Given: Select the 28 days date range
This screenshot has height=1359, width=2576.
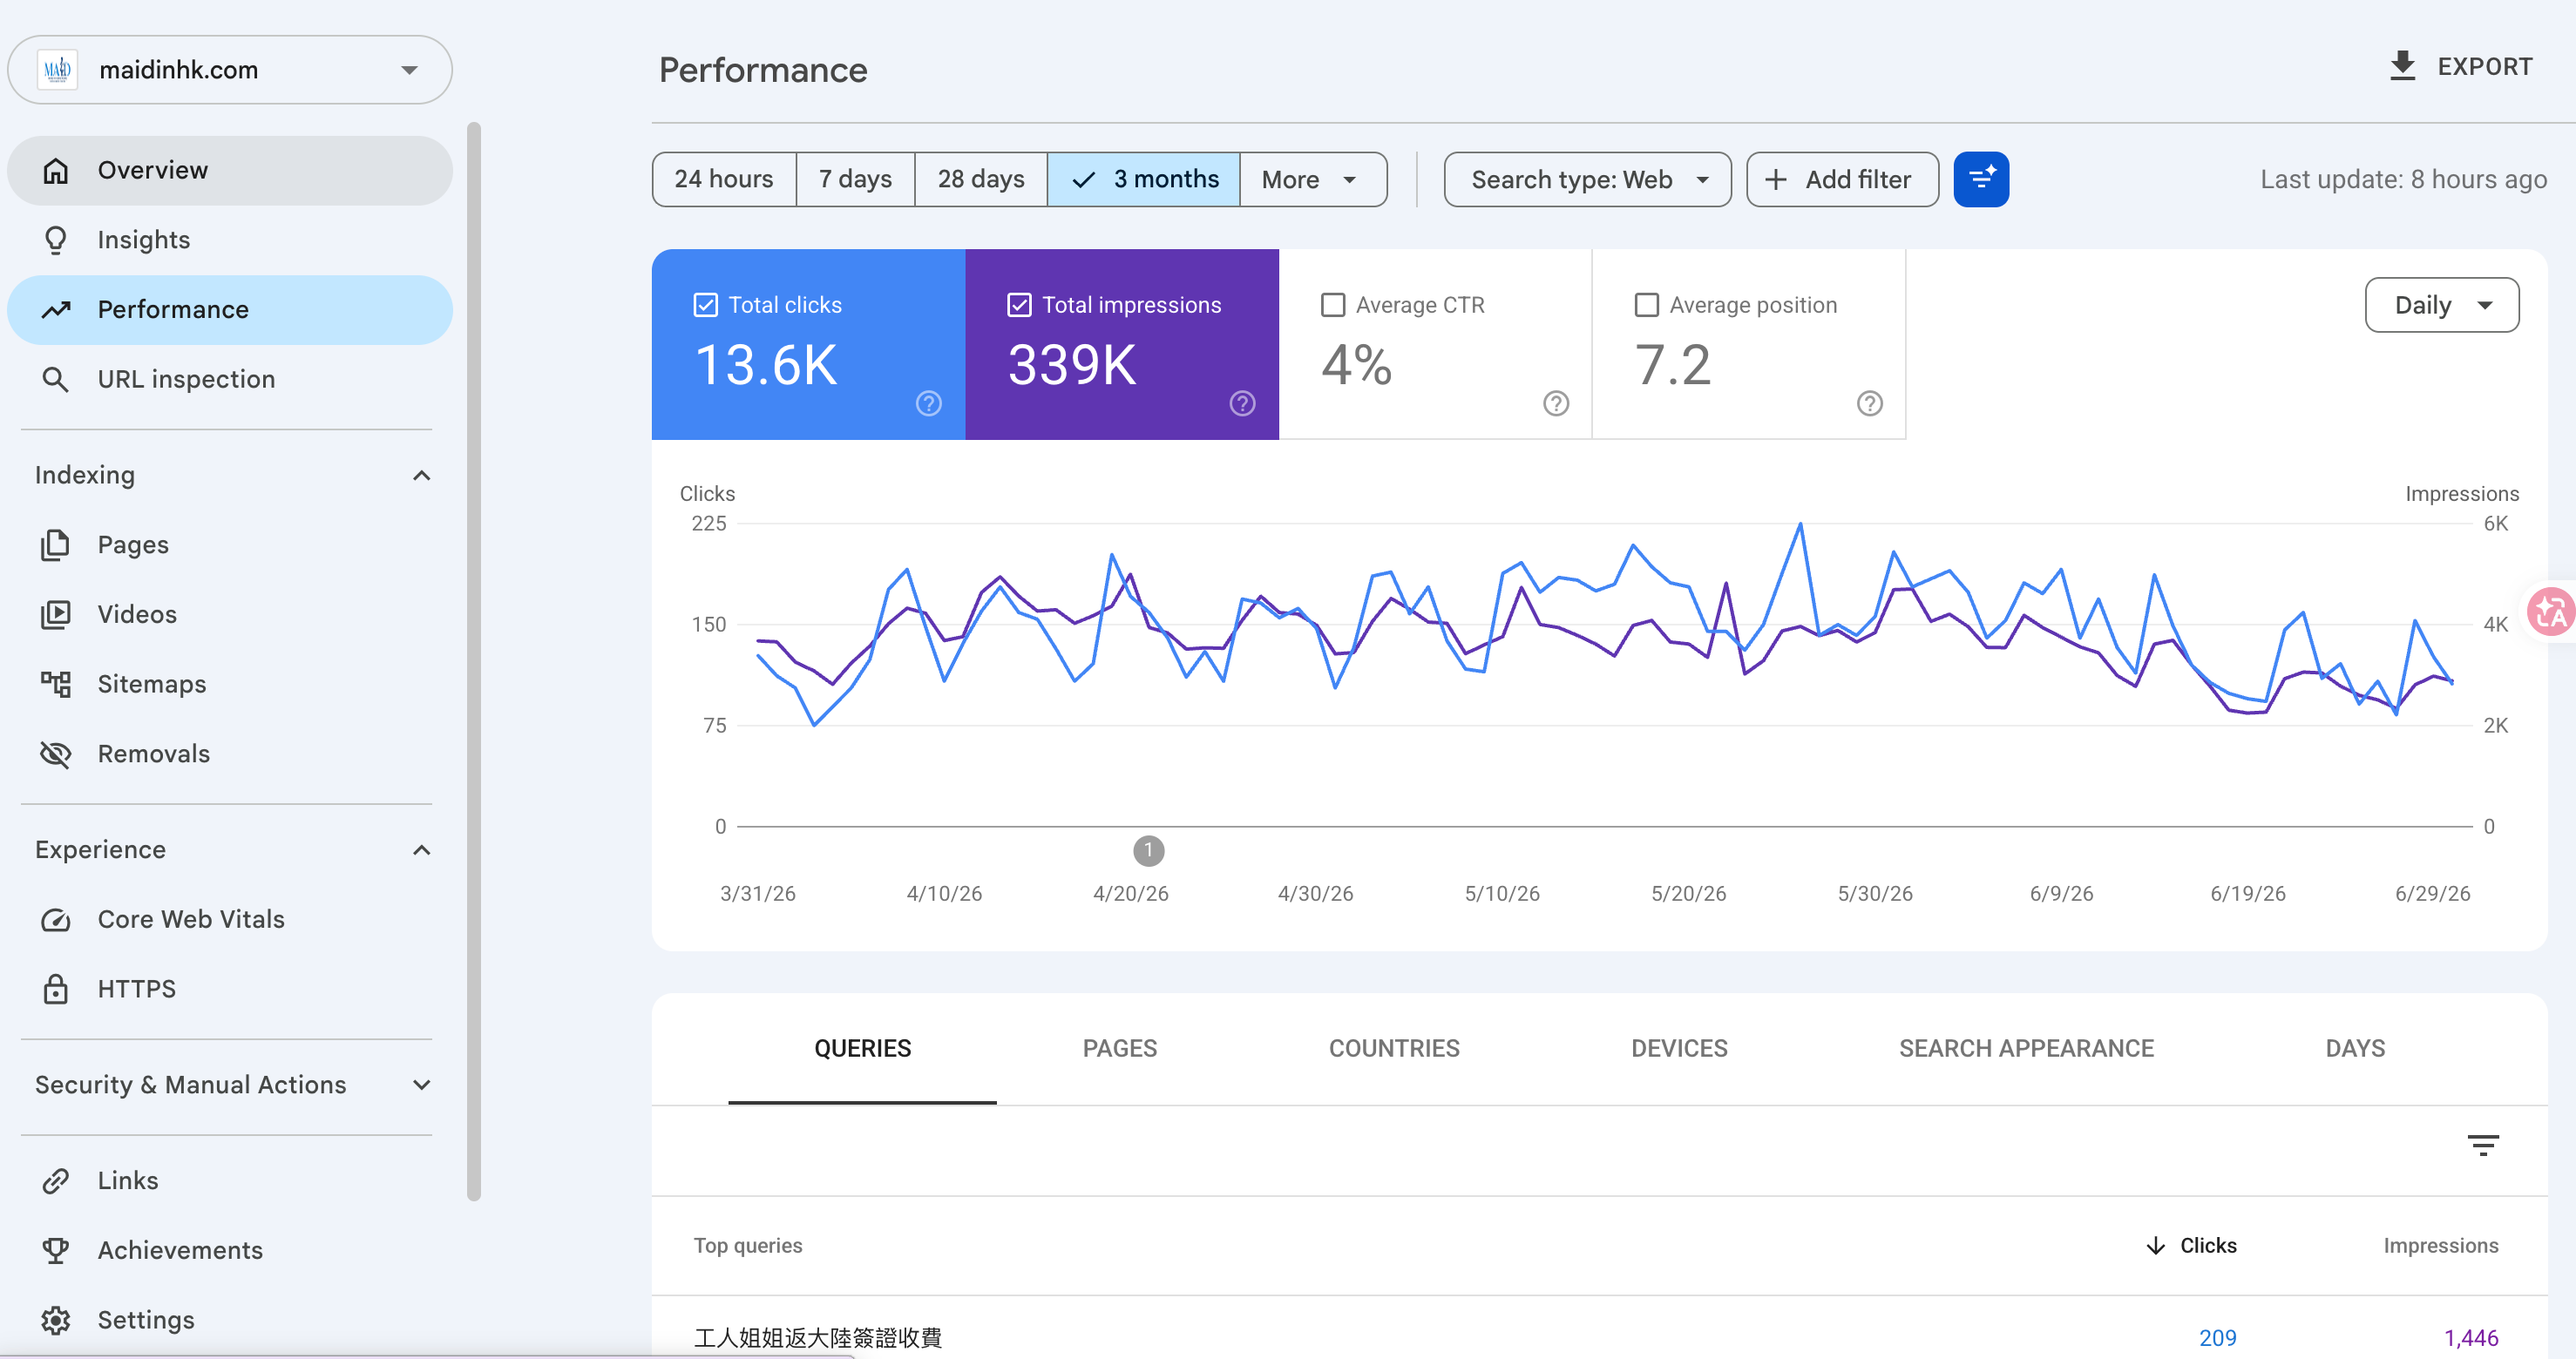Looking at the screenshot, I should coord(980,179).
